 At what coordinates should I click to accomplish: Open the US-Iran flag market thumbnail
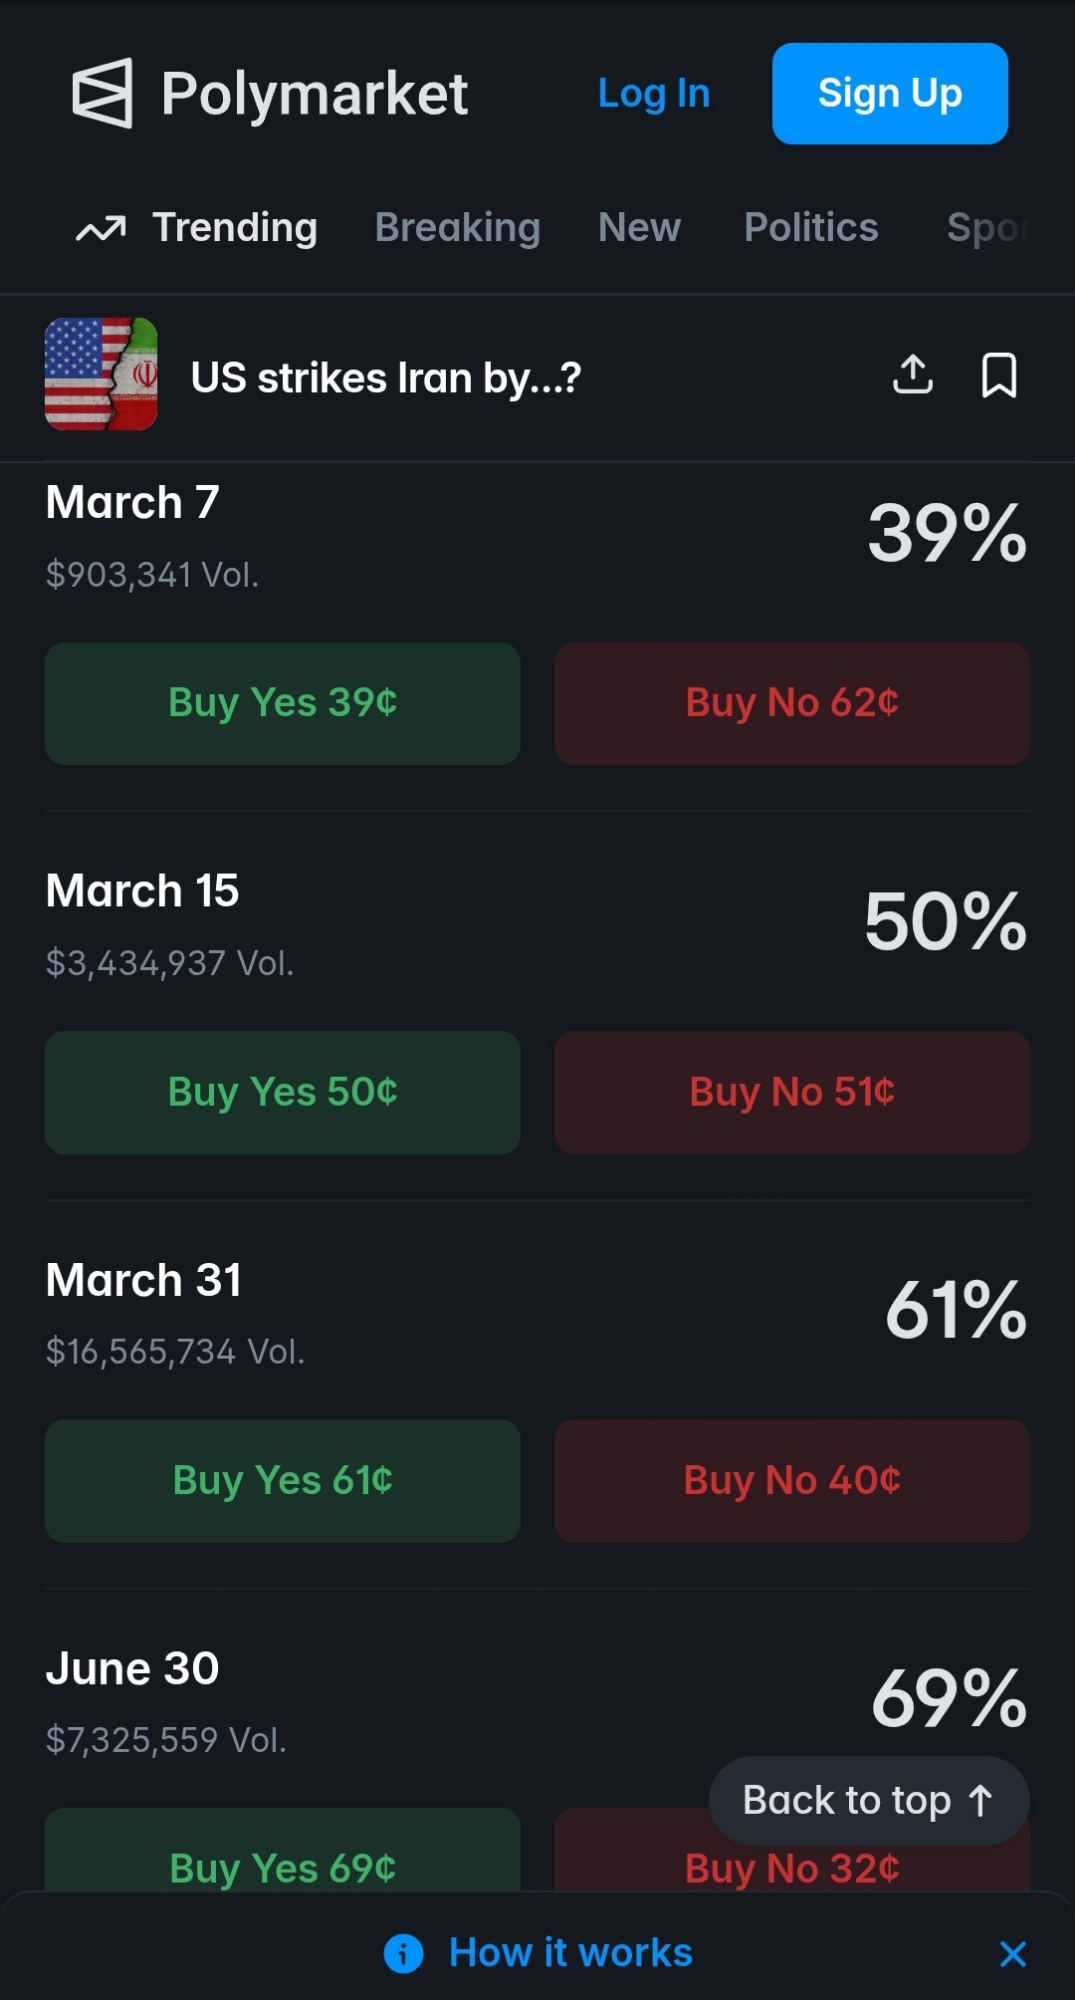coord(101,374)
